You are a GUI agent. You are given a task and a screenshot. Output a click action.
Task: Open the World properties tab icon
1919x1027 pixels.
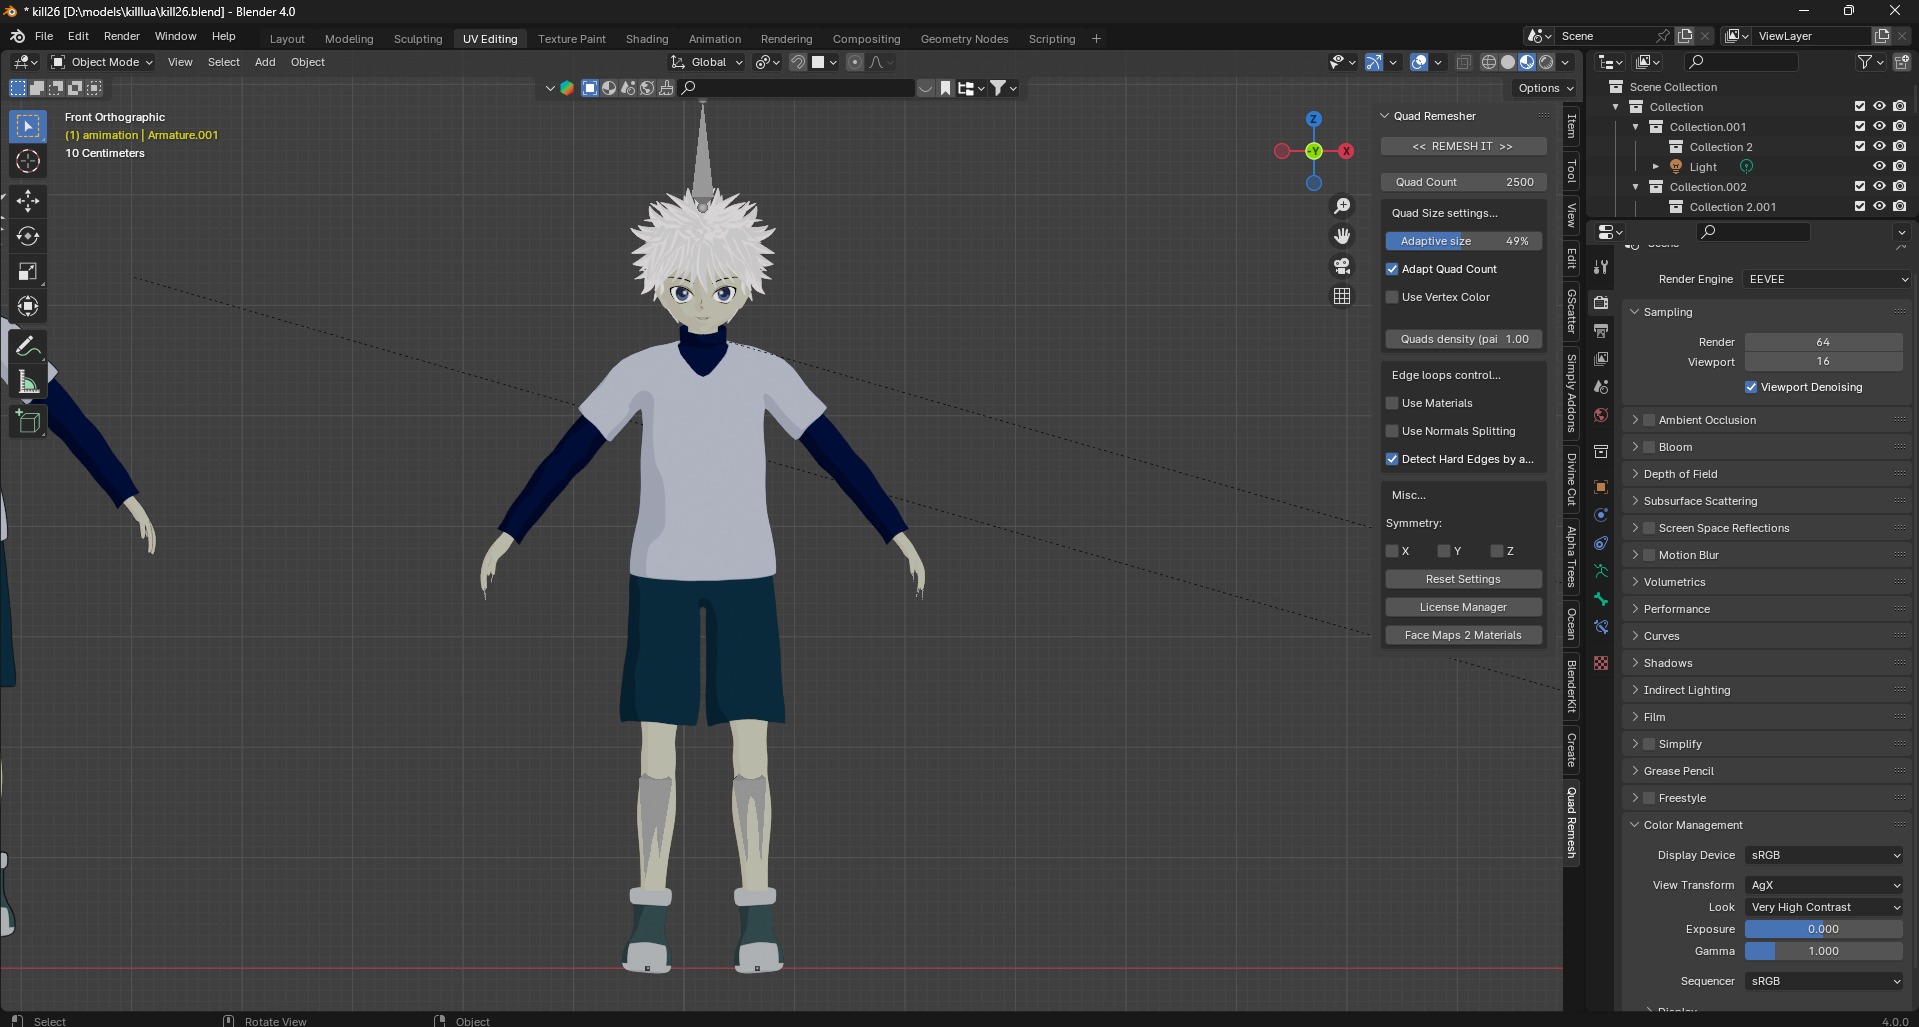[1601, 415]
